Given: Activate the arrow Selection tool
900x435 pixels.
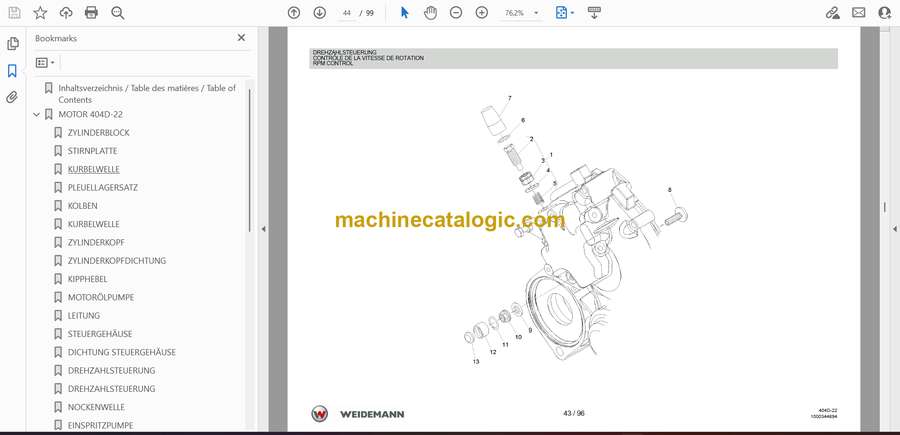Looking at the screenshot, I should pos(405,13).
